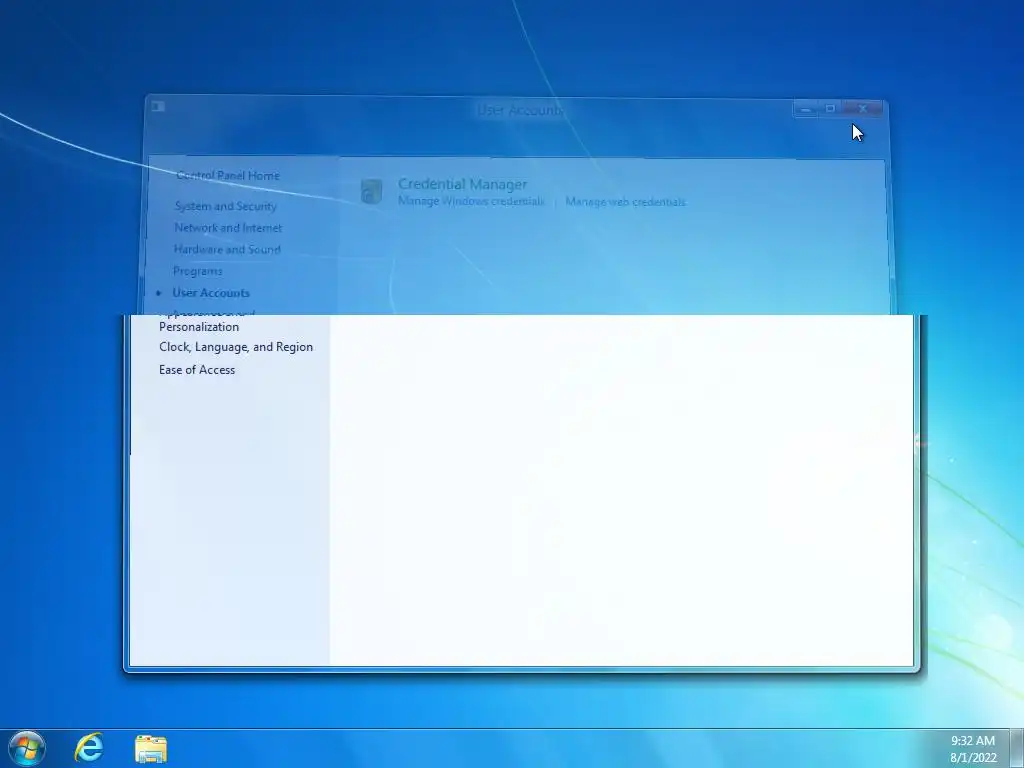
Task: Click the Credential Manager safe icon
Action: coord(371,191)
